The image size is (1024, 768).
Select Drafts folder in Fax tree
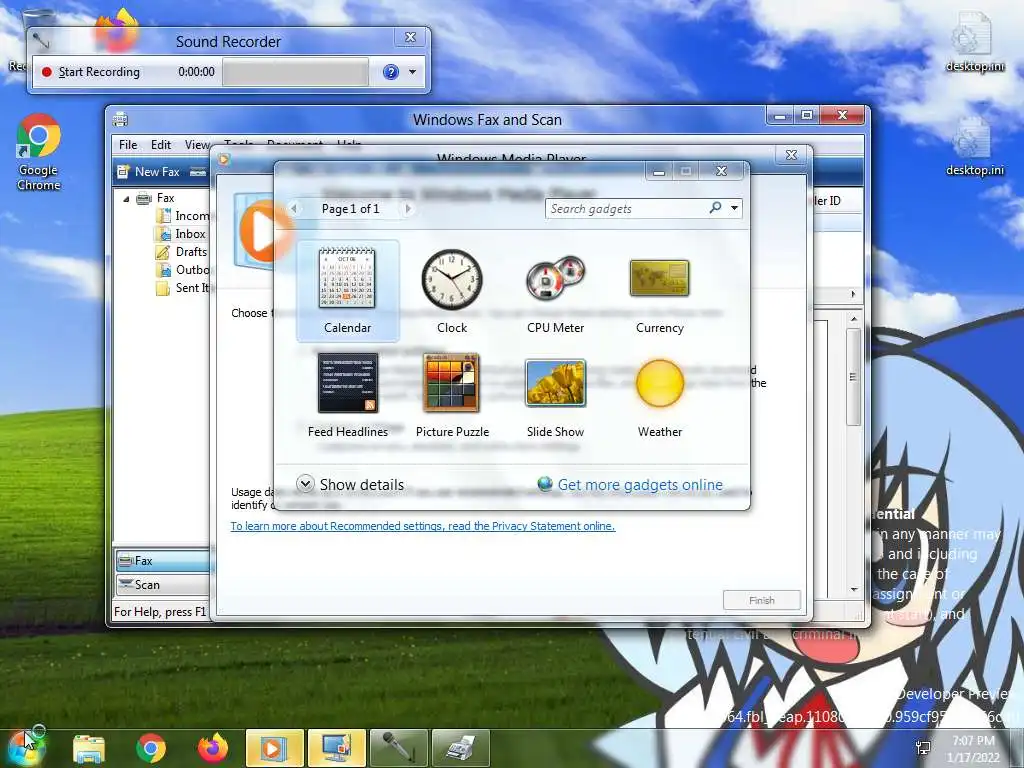click(x=182, y=251)
